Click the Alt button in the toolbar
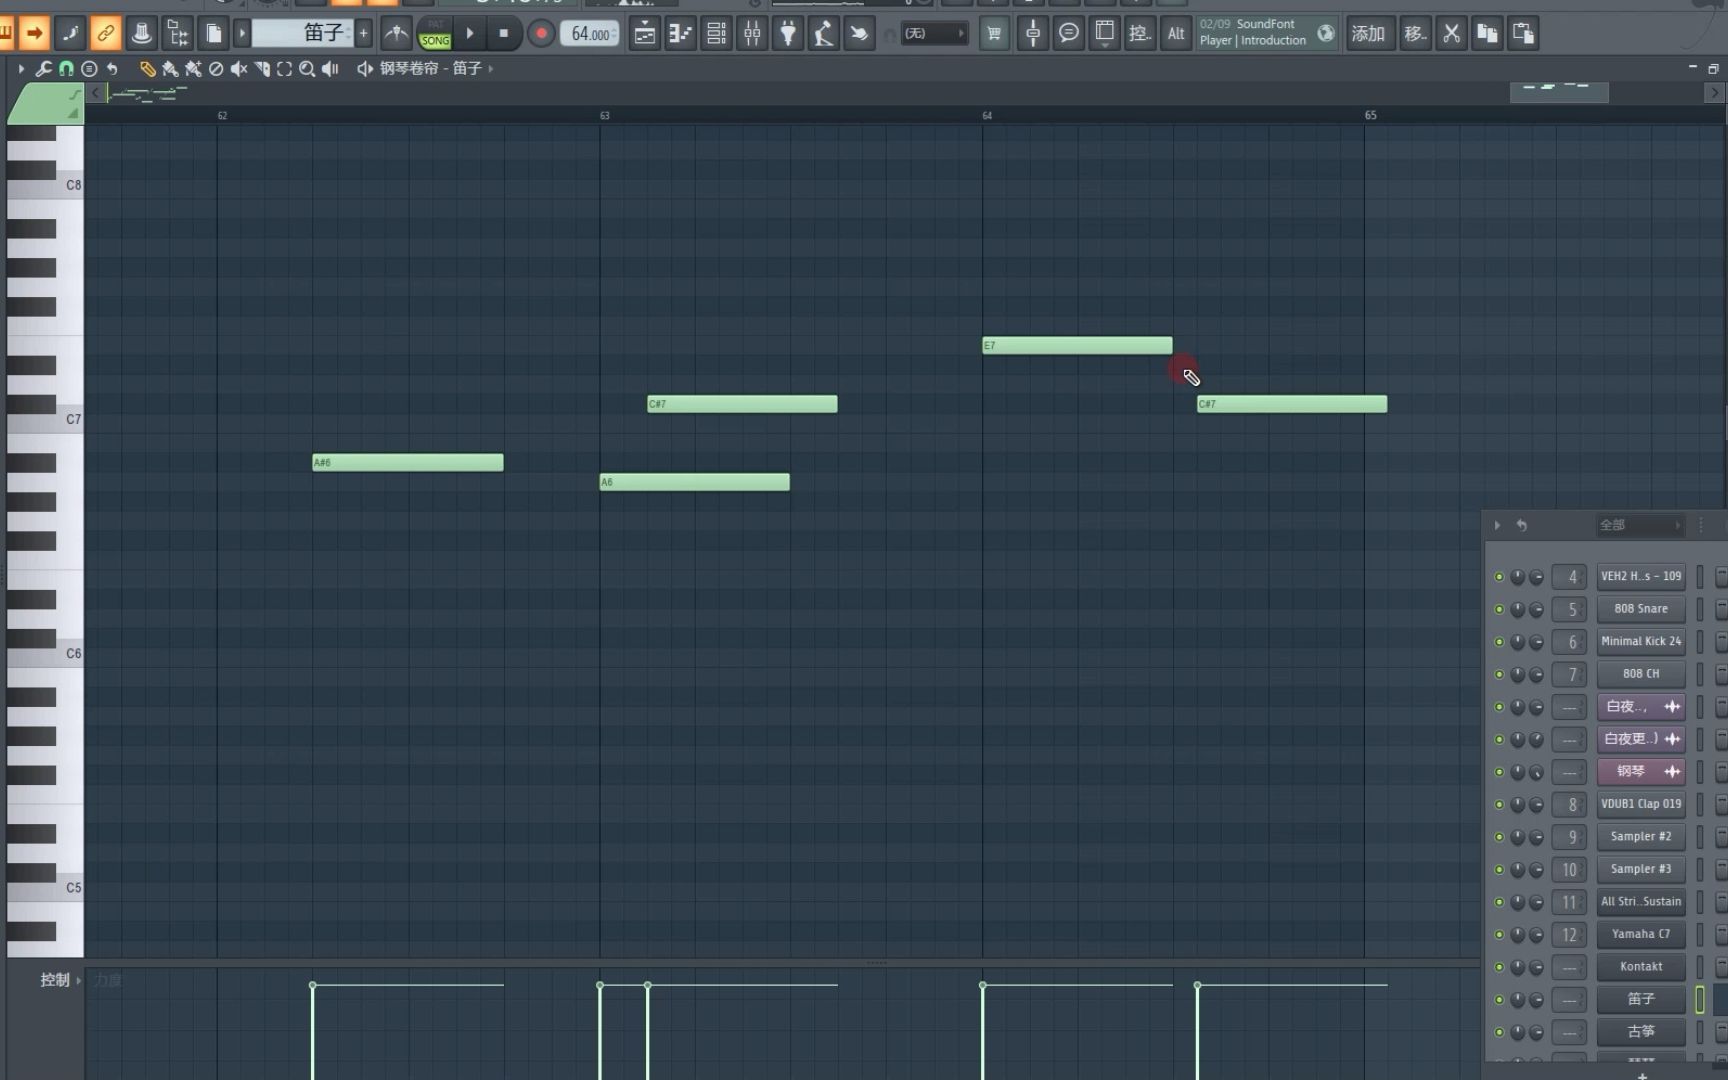 [x=1176, y=33]
